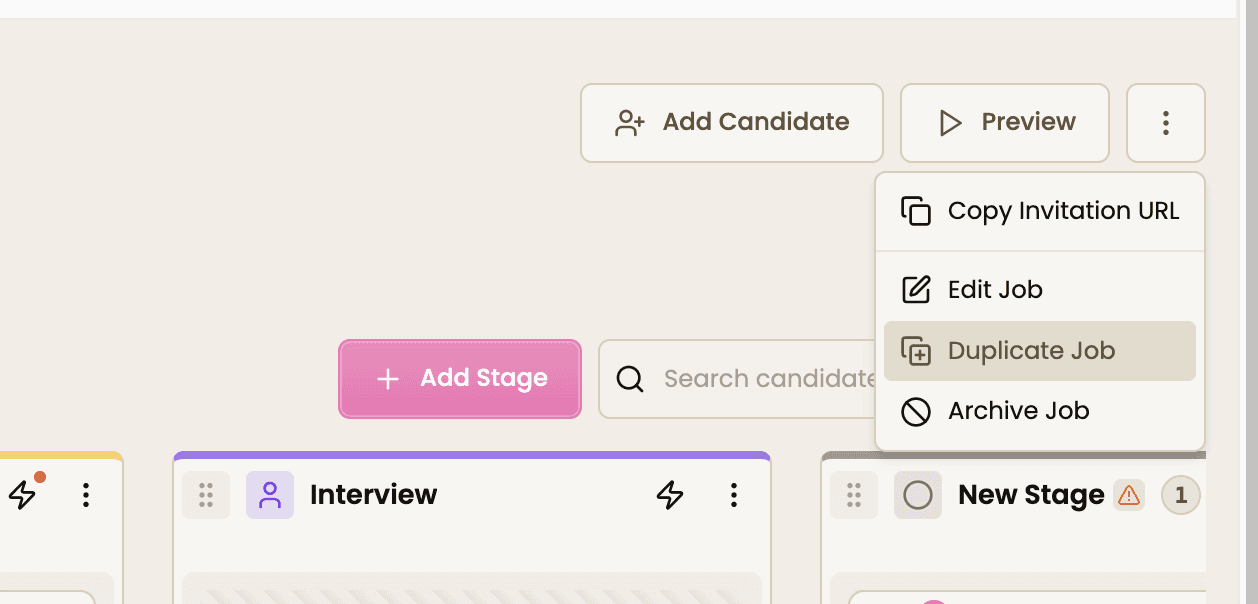The width and height of the screenshot is (1258, 604).
Task: Choose Archive Job from the menu
Action: (1018, 410)
